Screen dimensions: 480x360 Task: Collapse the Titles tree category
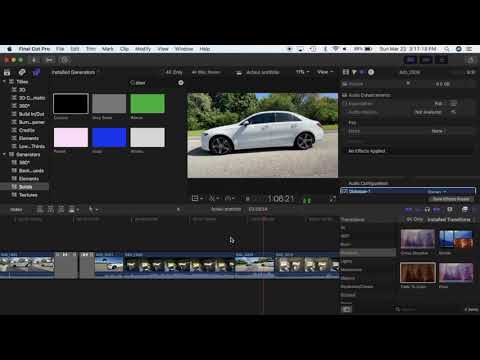pos(4,81)
